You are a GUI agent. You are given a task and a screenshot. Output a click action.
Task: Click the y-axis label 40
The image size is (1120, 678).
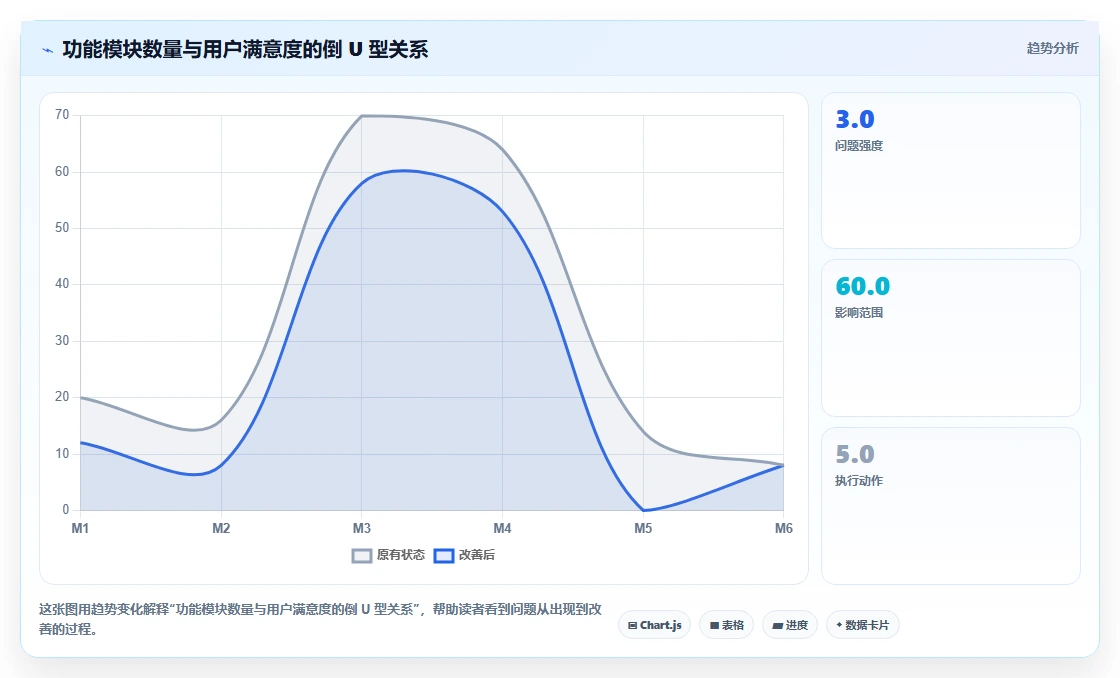click(x=62, y=284)
